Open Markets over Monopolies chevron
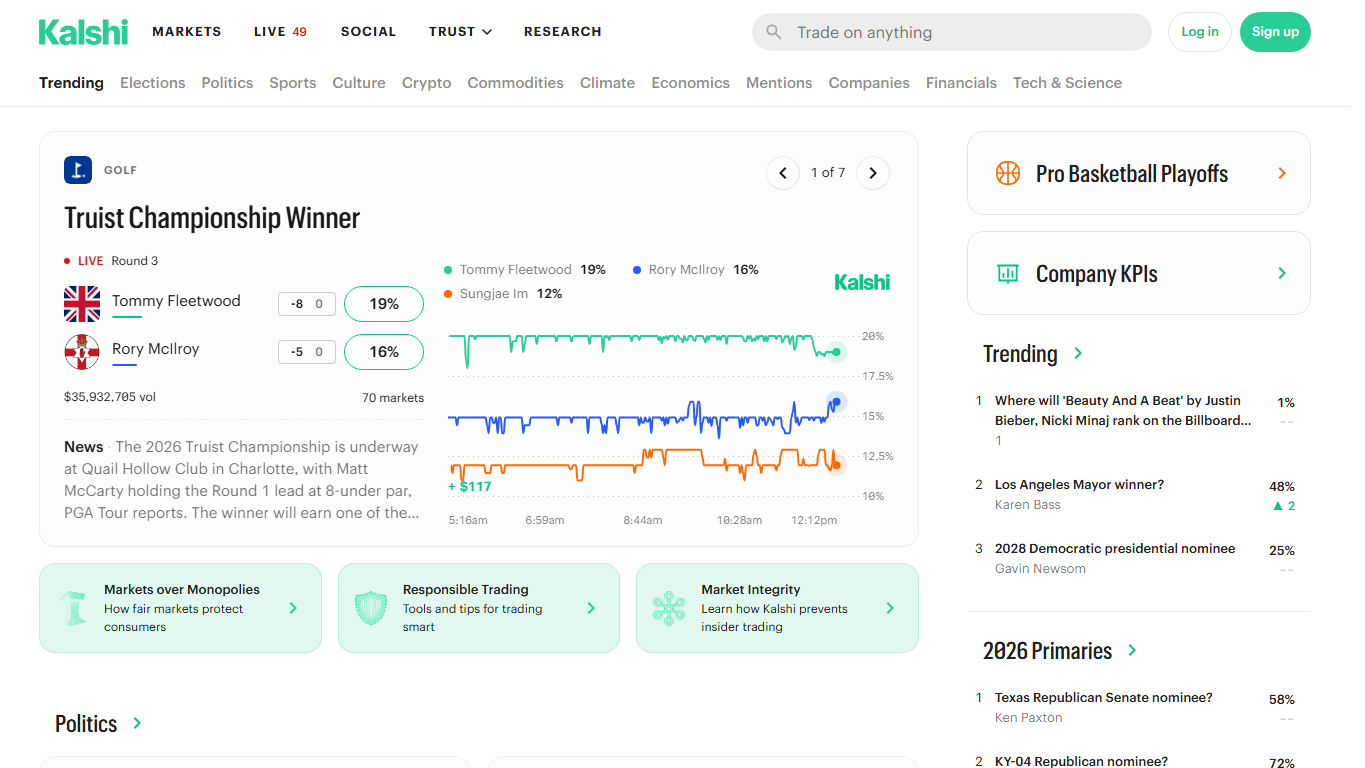This screenshot has height=768, width=1365. [x=293, y=608]
